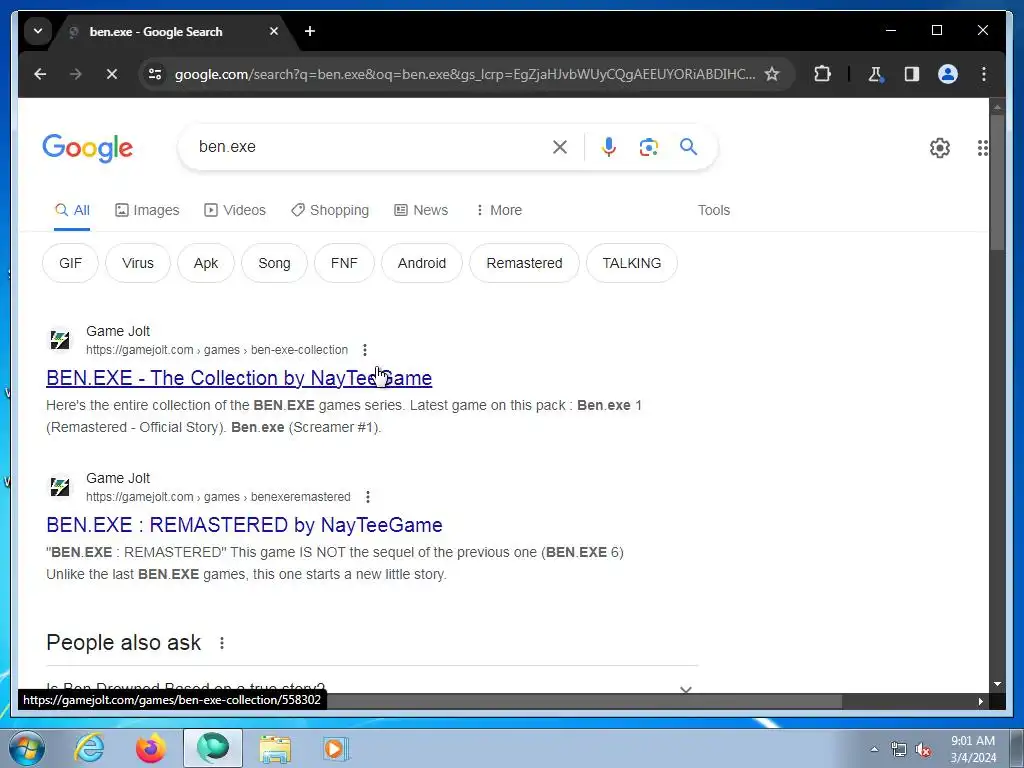
Task: Click the scrollbar down arrow
Action: click(x=997, y=684)
